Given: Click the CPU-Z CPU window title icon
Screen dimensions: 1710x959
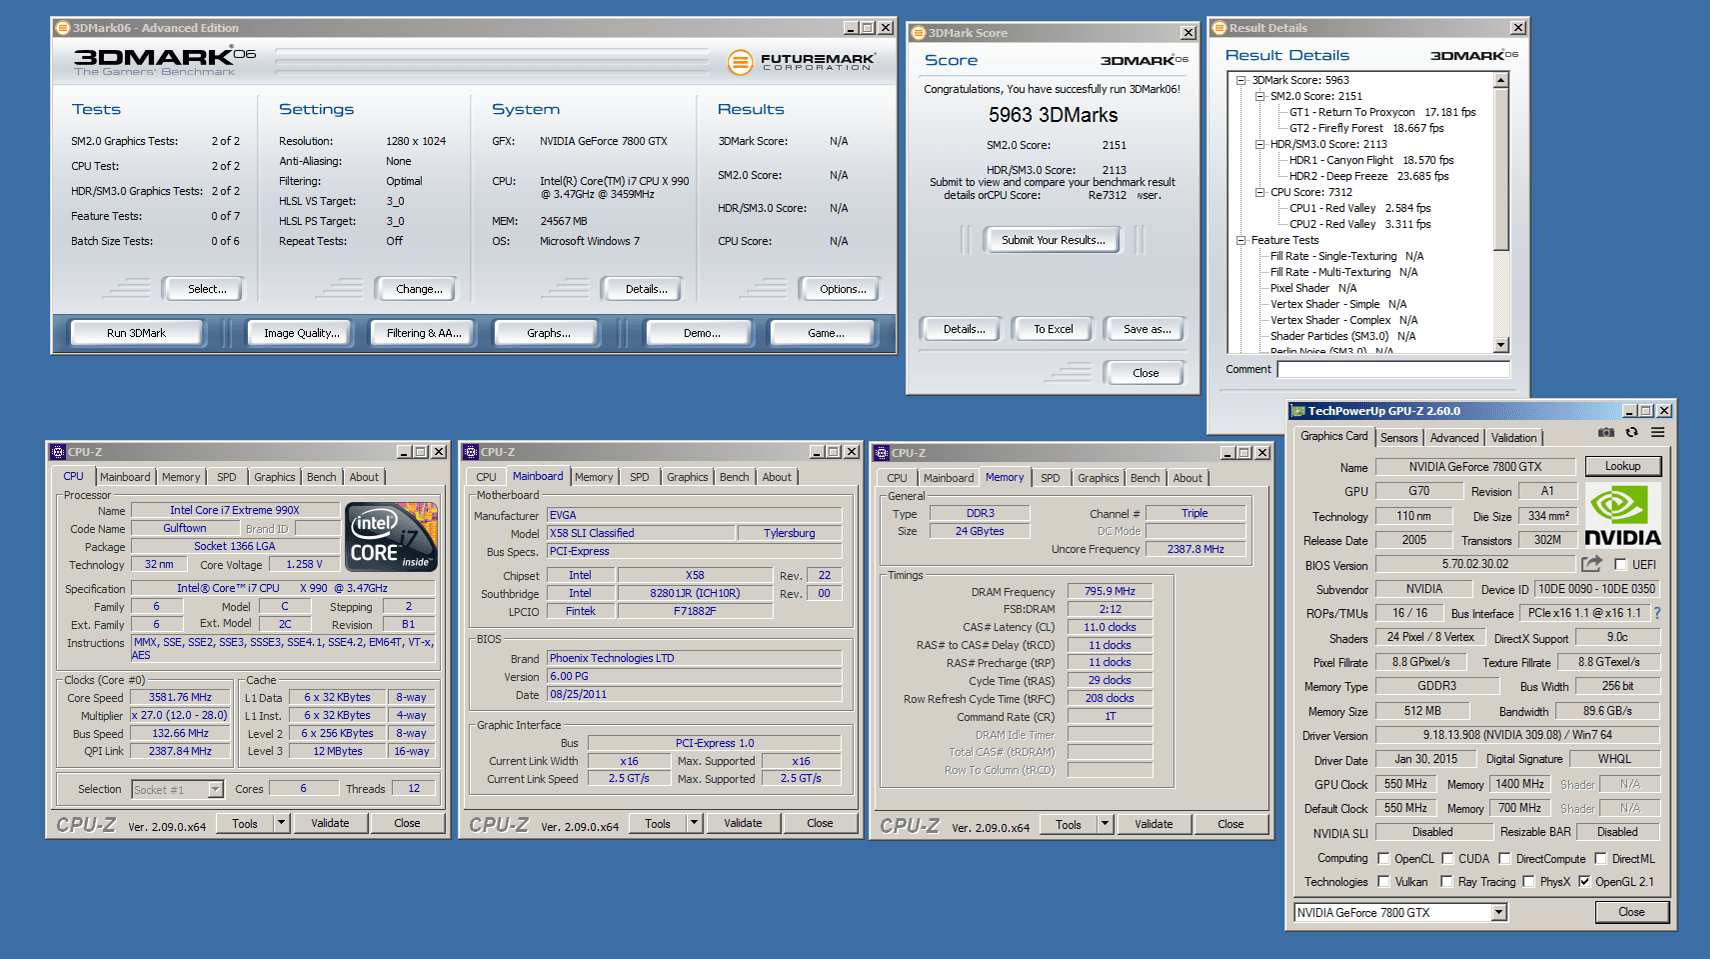Looking at the screenshot, I should click(x=58, y=452).
